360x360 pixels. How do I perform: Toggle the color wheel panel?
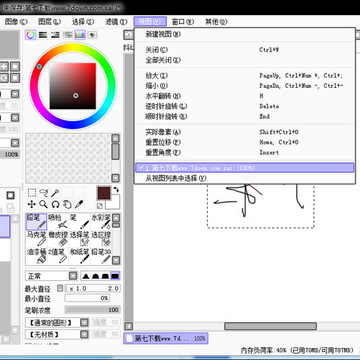[x=31, y=34]
